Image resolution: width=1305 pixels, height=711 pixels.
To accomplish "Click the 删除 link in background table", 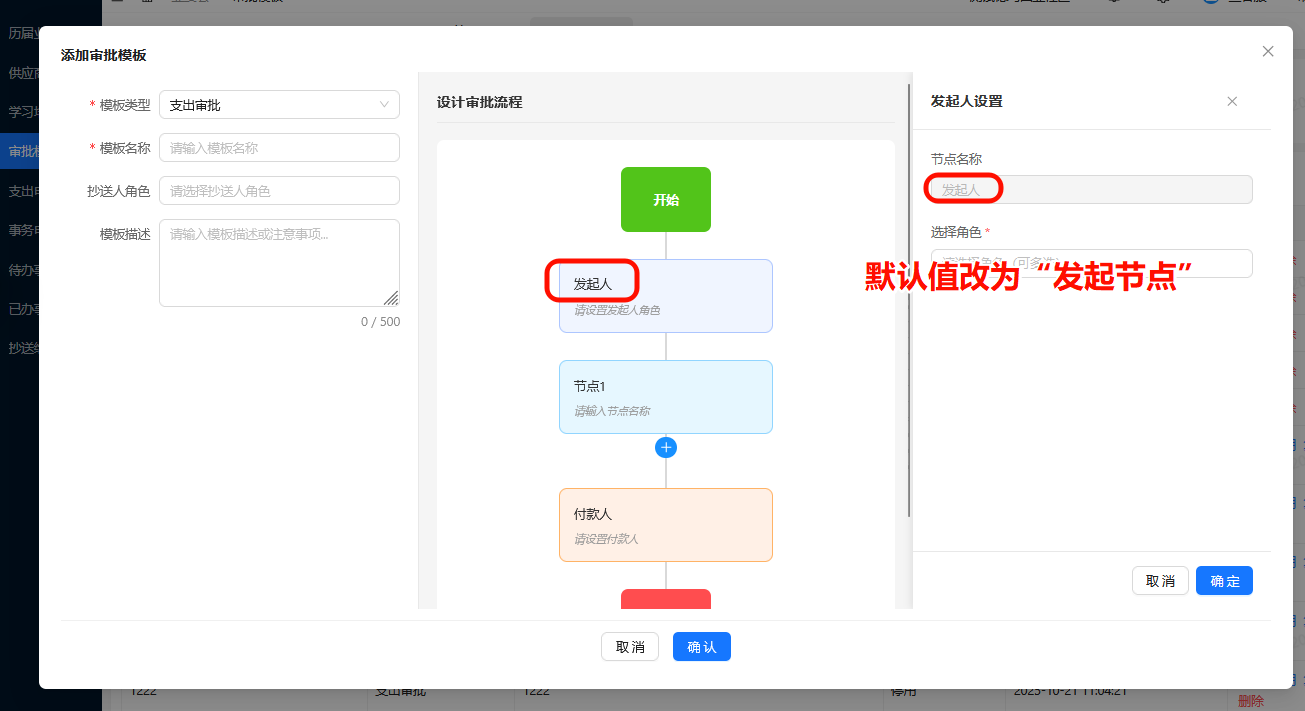I will tap(1251, 701).
